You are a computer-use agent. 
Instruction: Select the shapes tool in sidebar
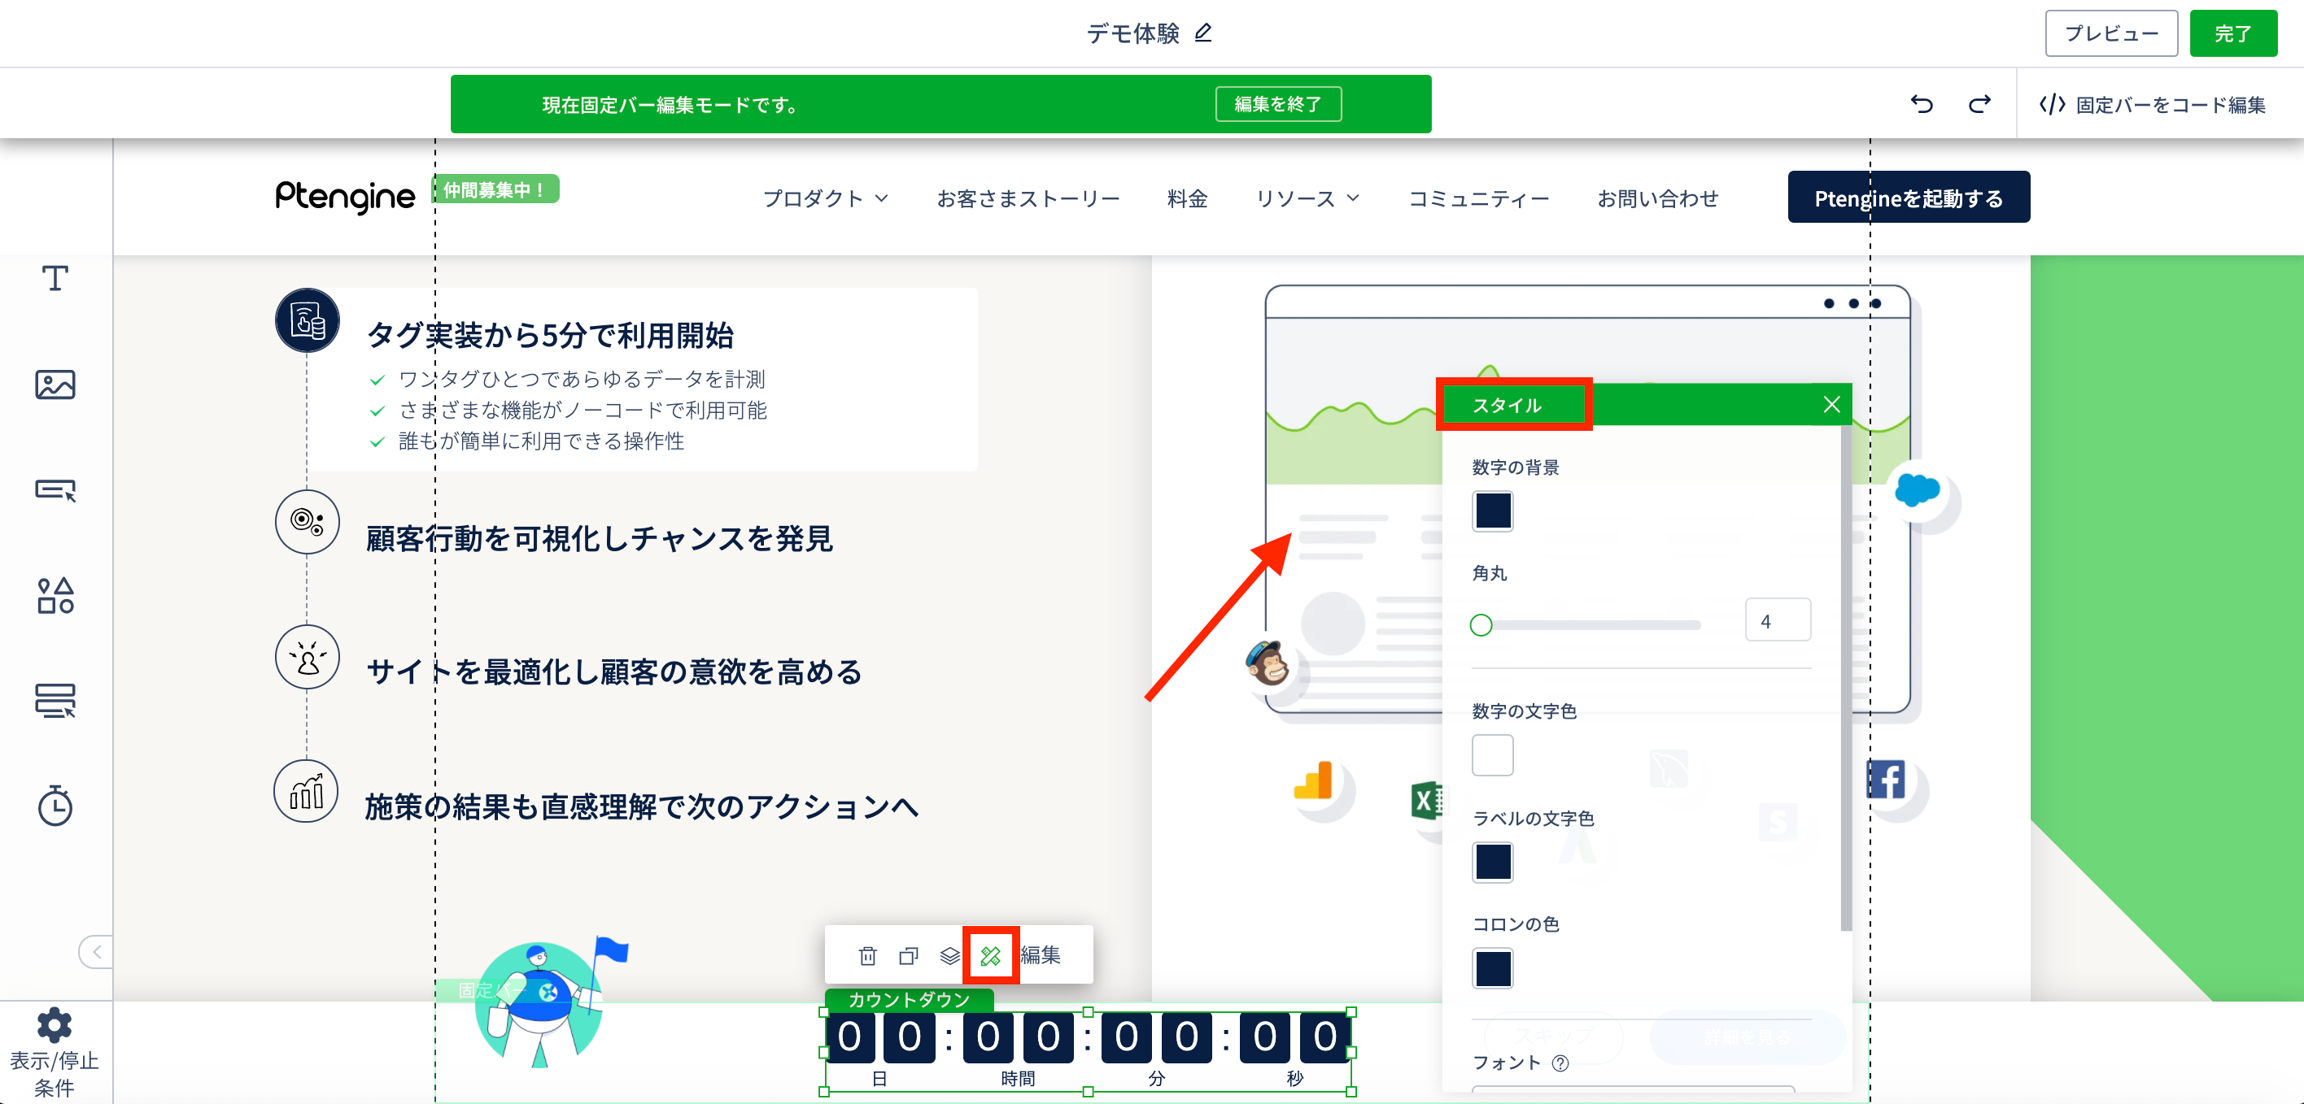55,596
